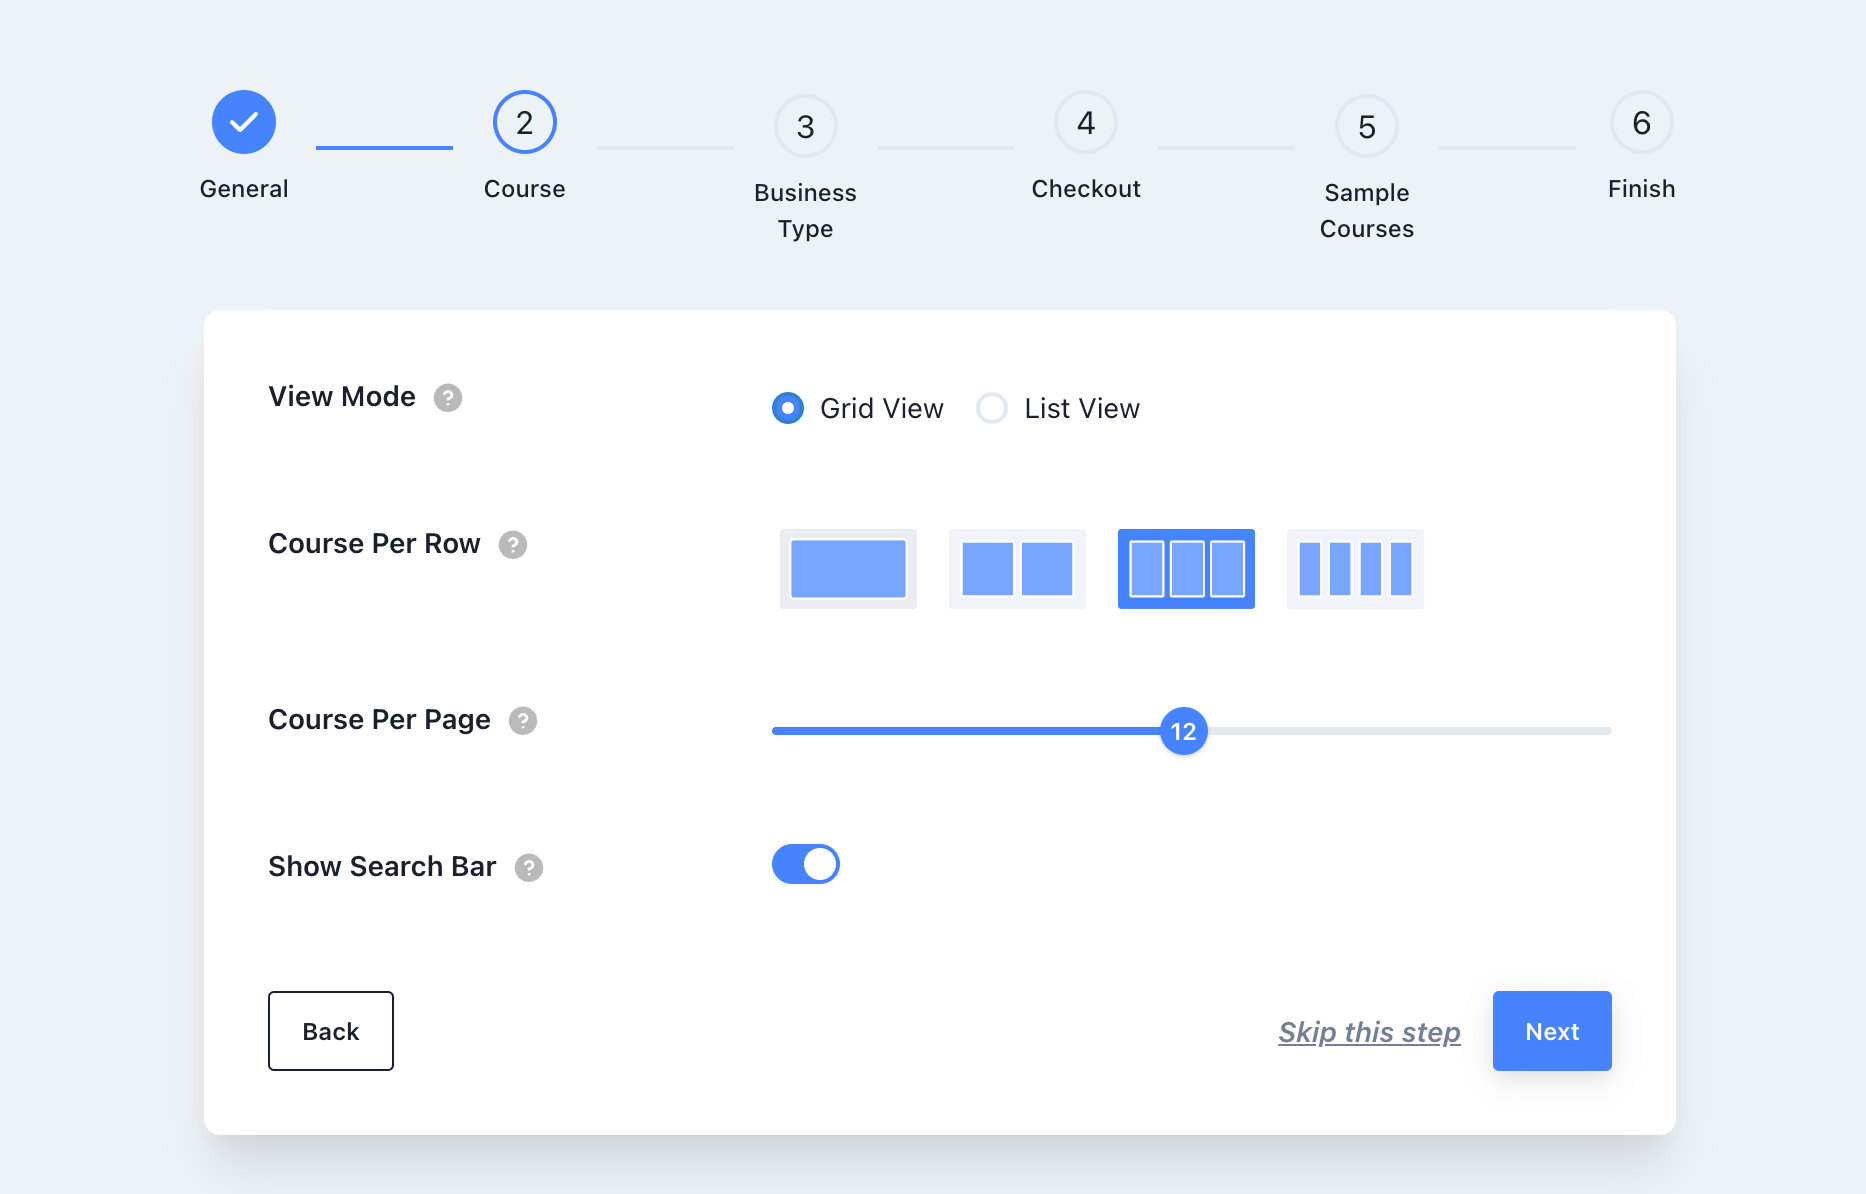Click the Course Per Page slider handle
1866x1194 pixels.
tap(1183, 731)
